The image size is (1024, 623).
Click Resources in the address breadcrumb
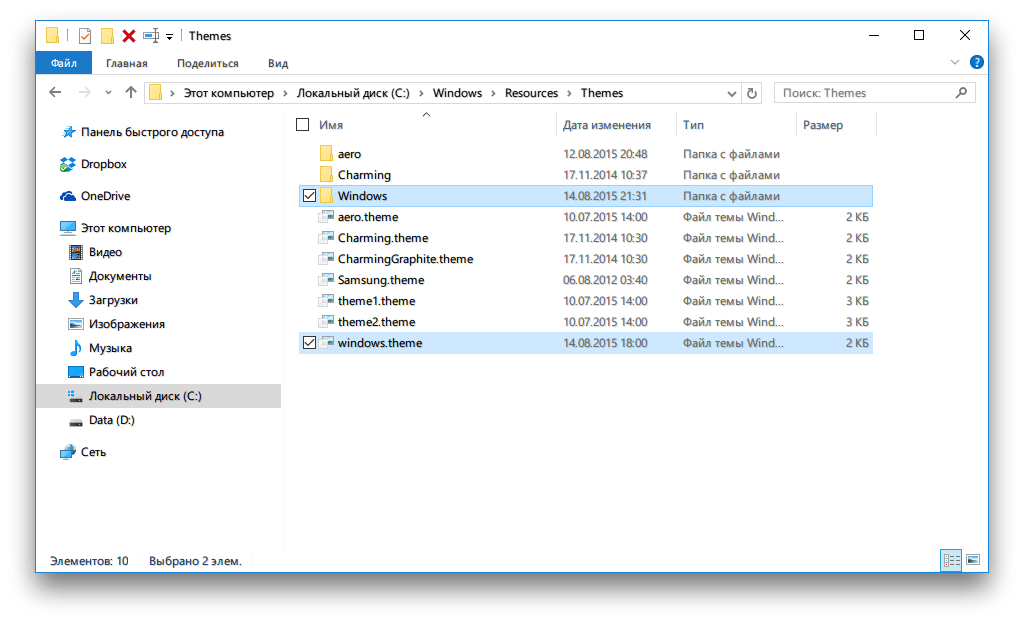pyautogui.click(x=531, y=93)
